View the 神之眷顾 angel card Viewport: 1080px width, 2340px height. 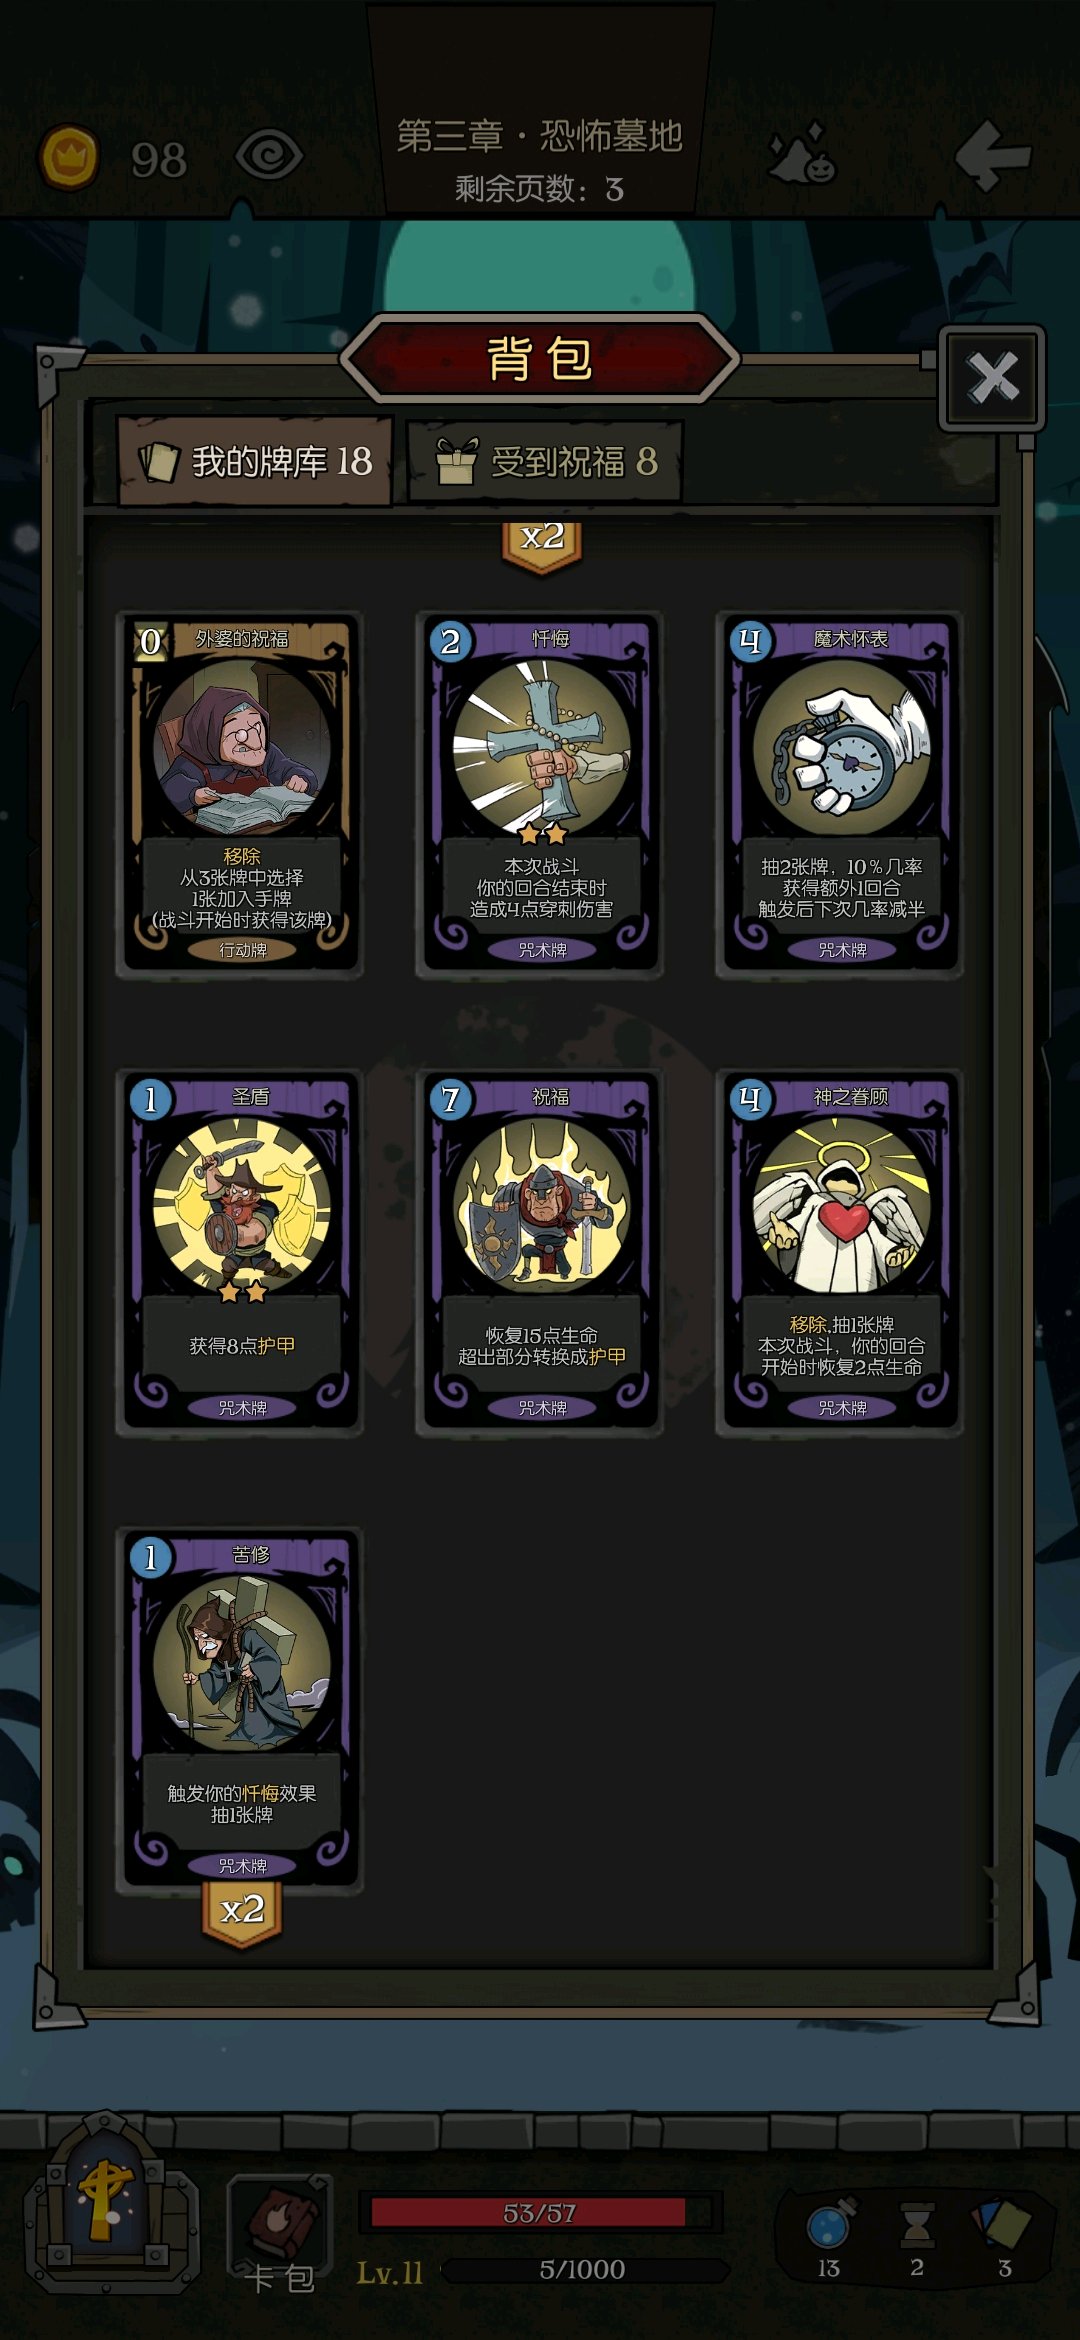pyautogui.click(x=840, y=1253)
